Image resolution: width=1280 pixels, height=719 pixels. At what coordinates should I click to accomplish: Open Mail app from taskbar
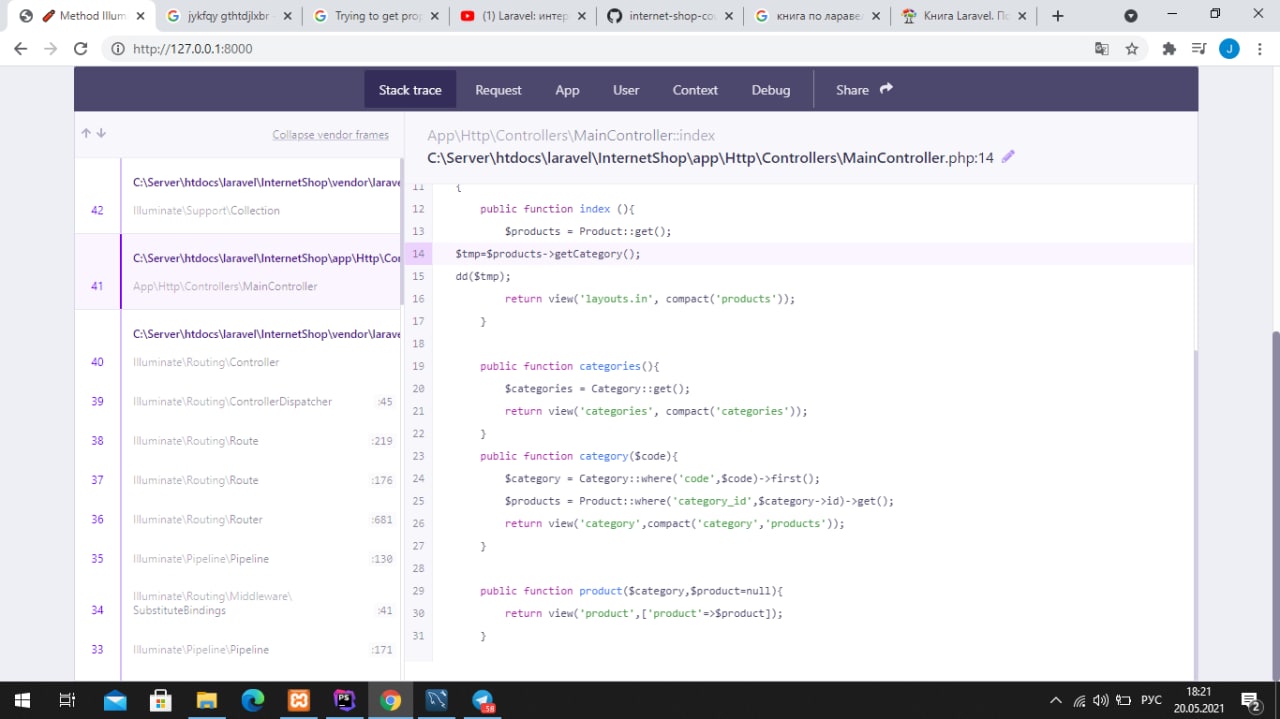coord(115,700)
